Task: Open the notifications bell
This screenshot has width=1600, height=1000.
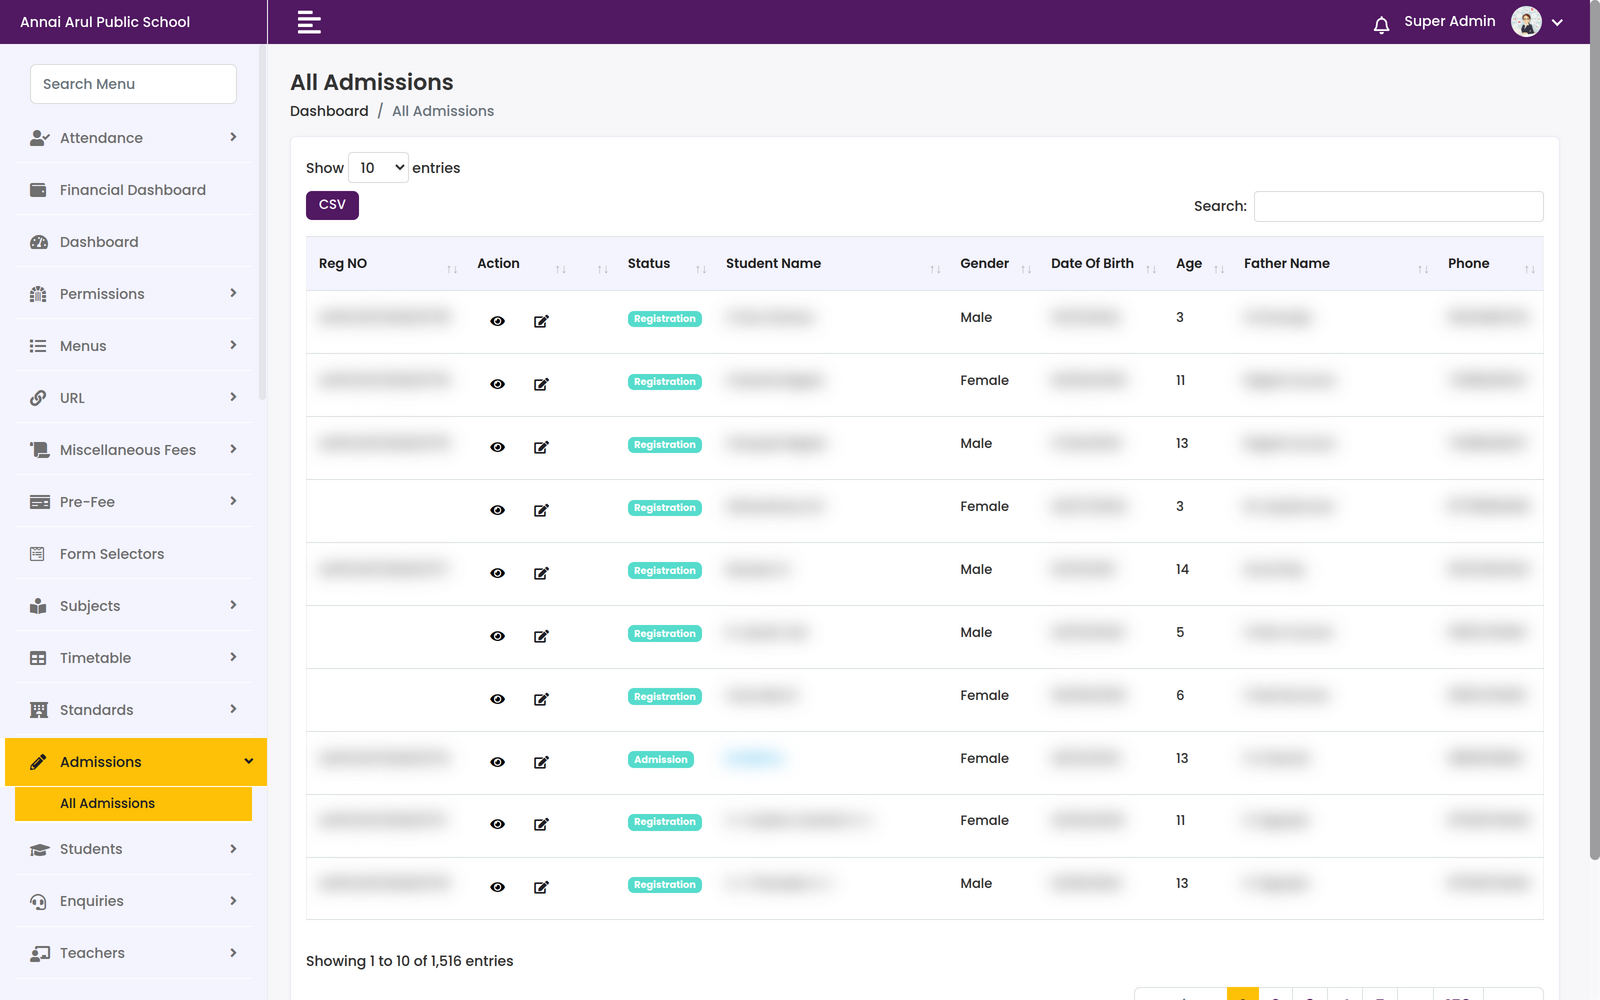Action: coord(1381,25)
